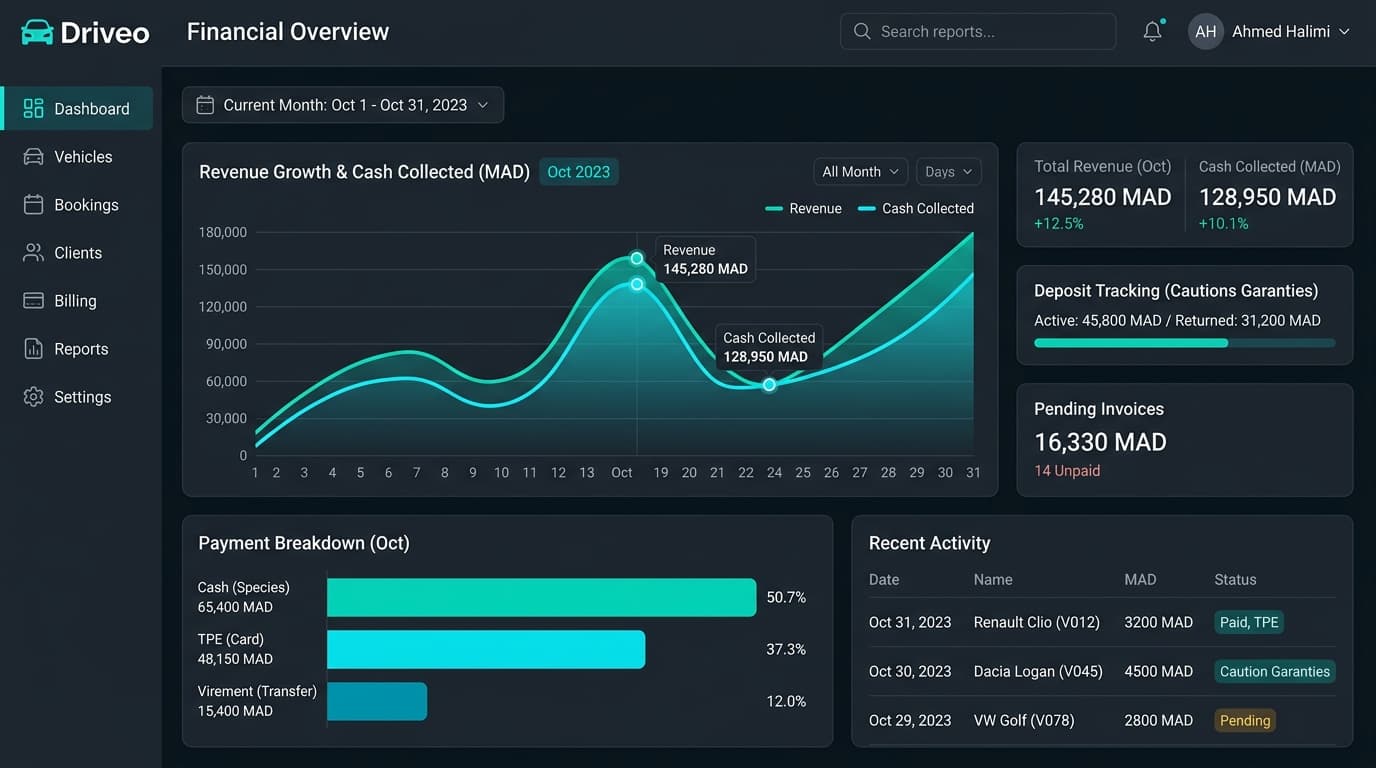Open the Billing page
1376x768 pixels.
78,300
